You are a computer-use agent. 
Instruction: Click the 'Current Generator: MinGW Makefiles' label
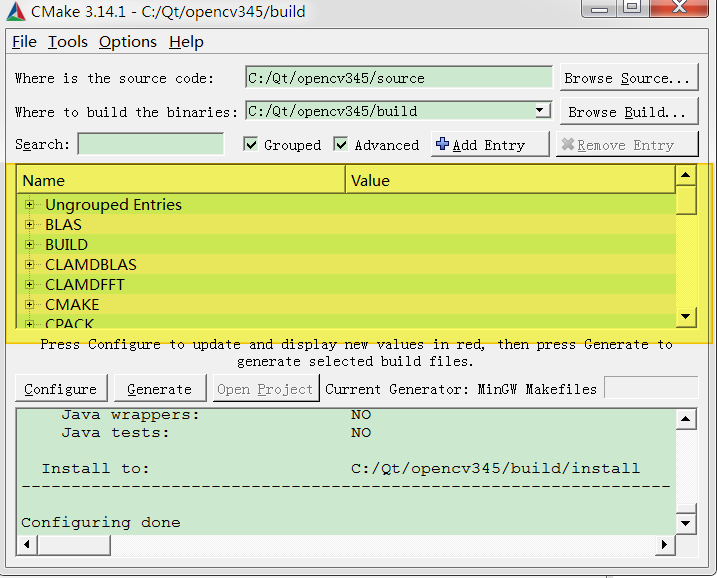click(461, 389)
